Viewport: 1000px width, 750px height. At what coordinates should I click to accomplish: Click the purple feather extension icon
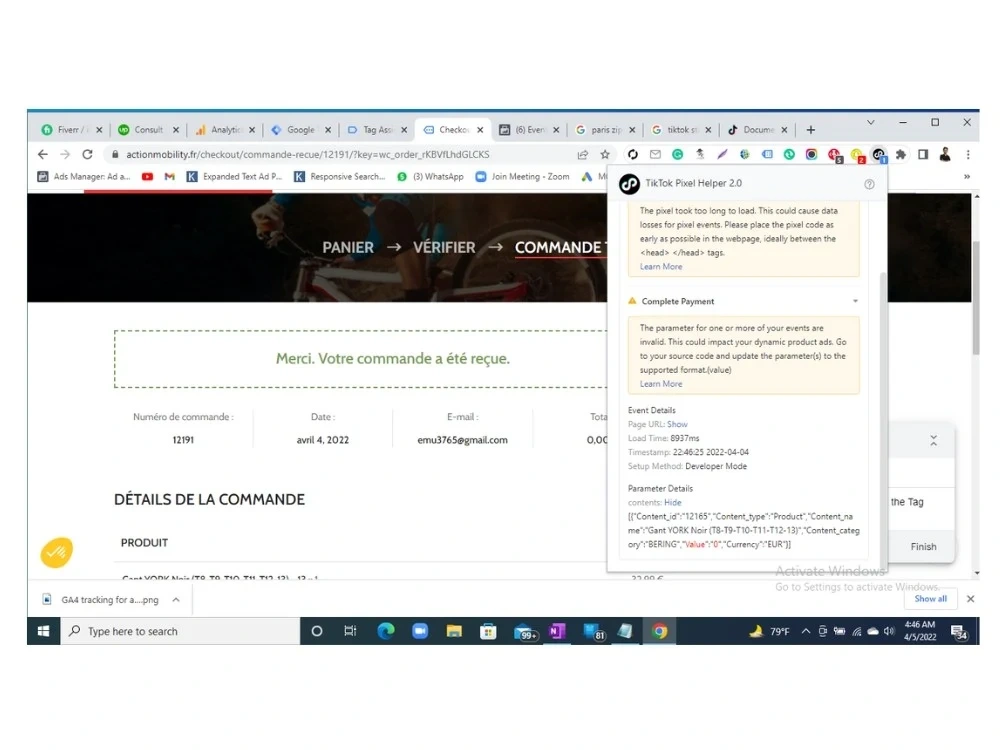pyautogui.click(x=722, y=154)
